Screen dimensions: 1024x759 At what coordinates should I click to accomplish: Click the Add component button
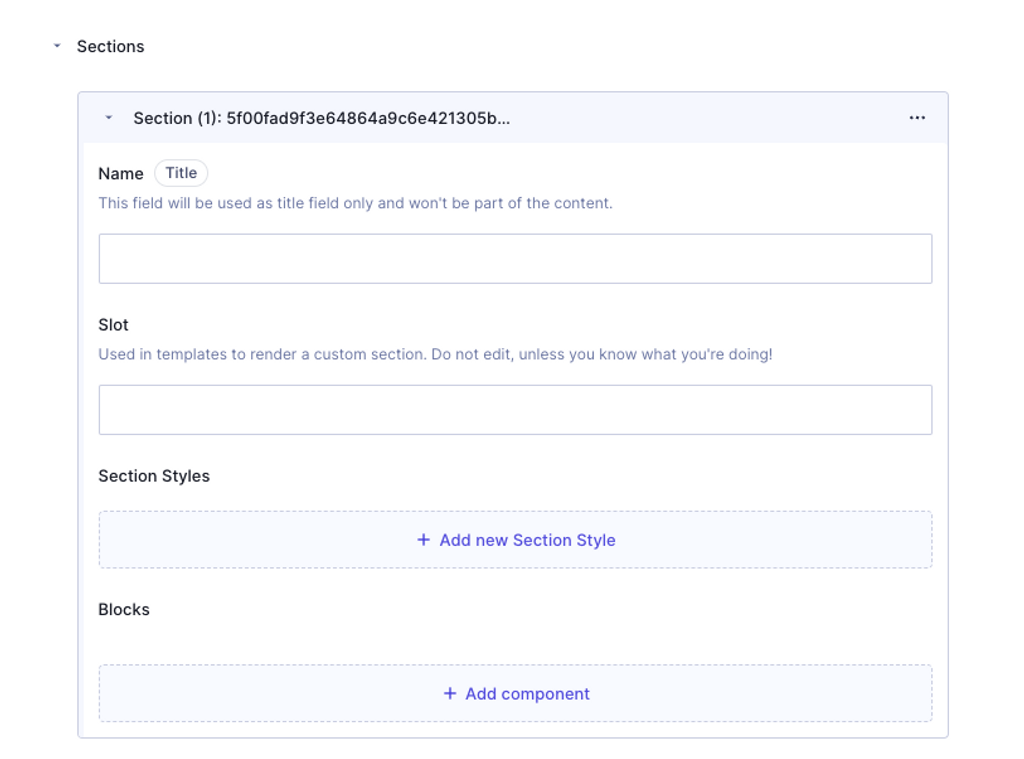tap(515, 693)
